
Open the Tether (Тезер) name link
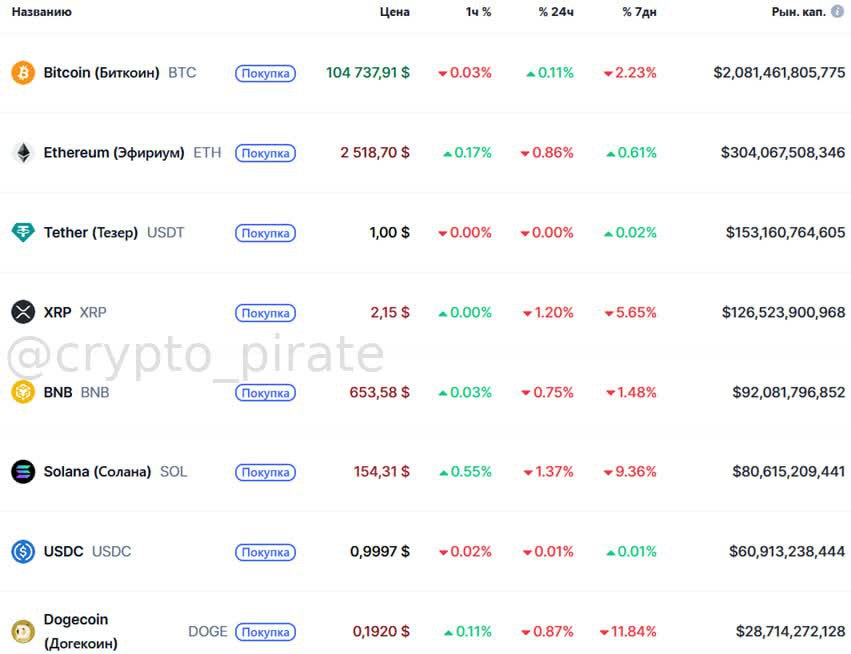click(91, 232)
